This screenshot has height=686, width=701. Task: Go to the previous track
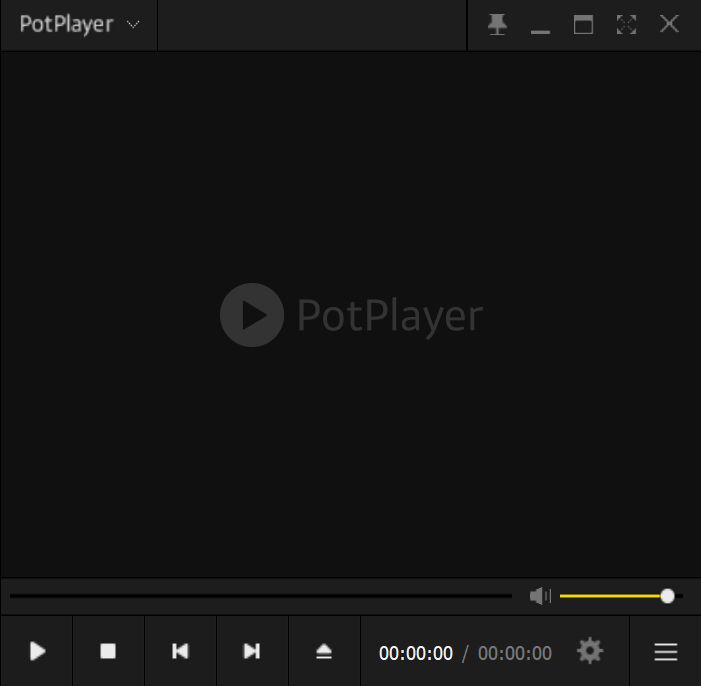pos(180,651)
